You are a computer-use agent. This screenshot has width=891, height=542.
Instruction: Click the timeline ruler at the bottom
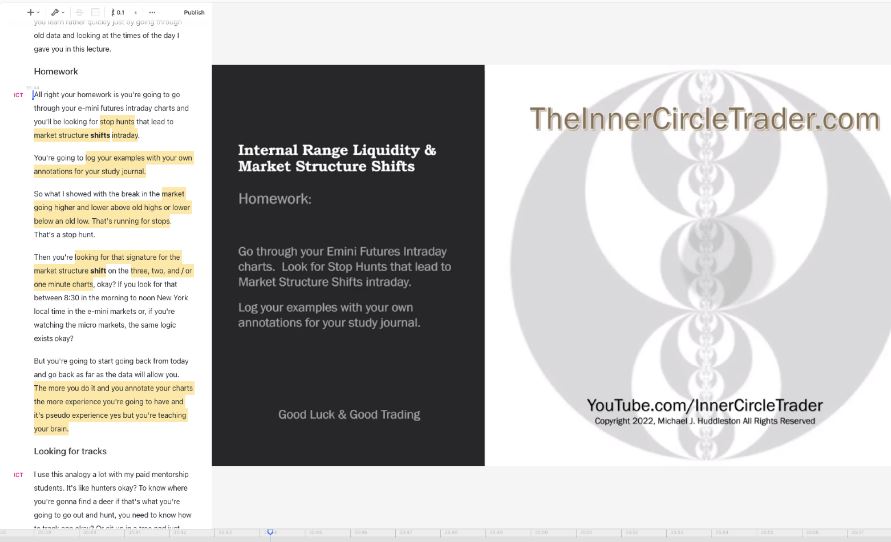coord(446,533)
